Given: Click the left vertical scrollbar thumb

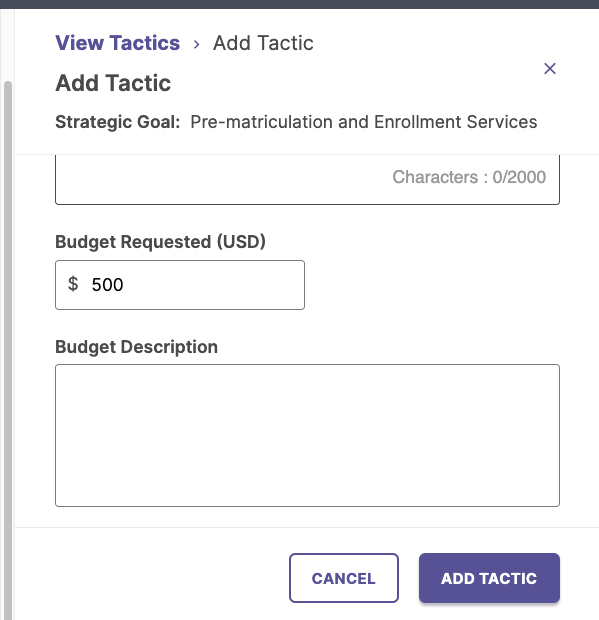Looking at the screenshot, I should point(8,348).
